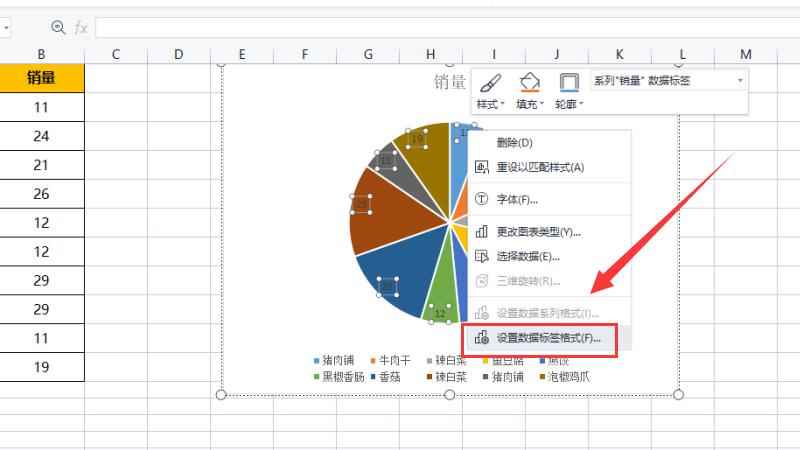Select the cell containing 26

point(41,194)
